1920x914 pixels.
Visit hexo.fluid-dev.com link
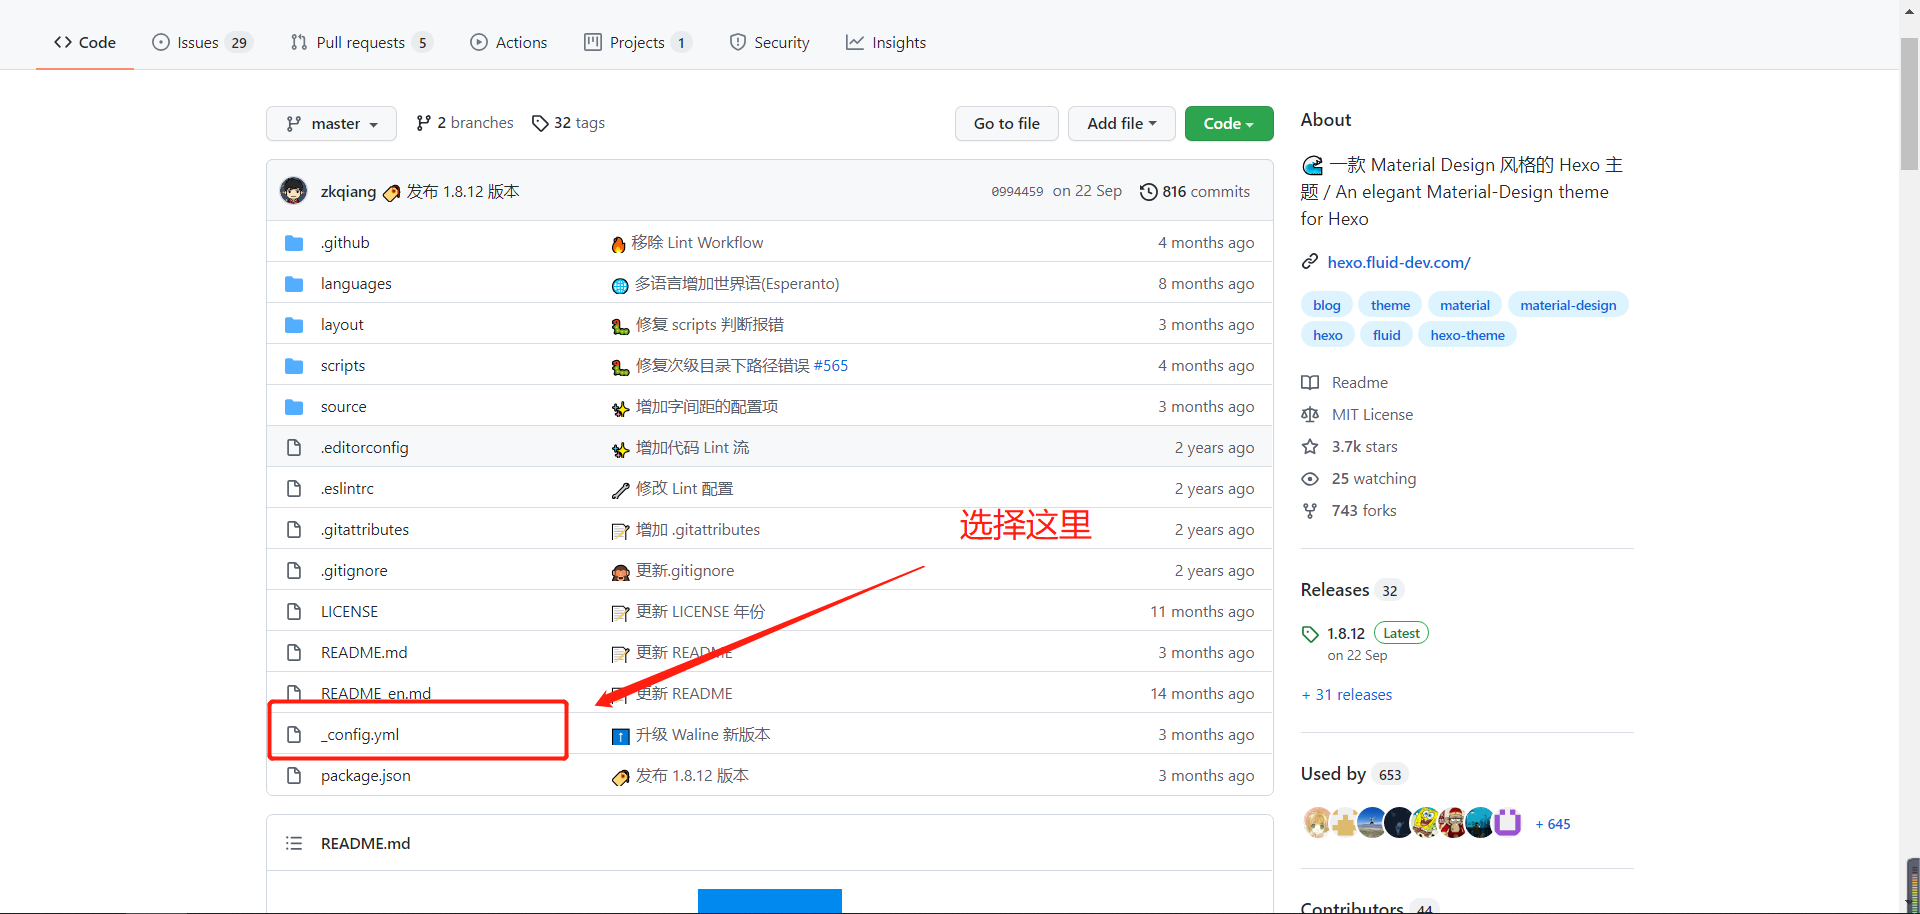tap(1399, 262)
